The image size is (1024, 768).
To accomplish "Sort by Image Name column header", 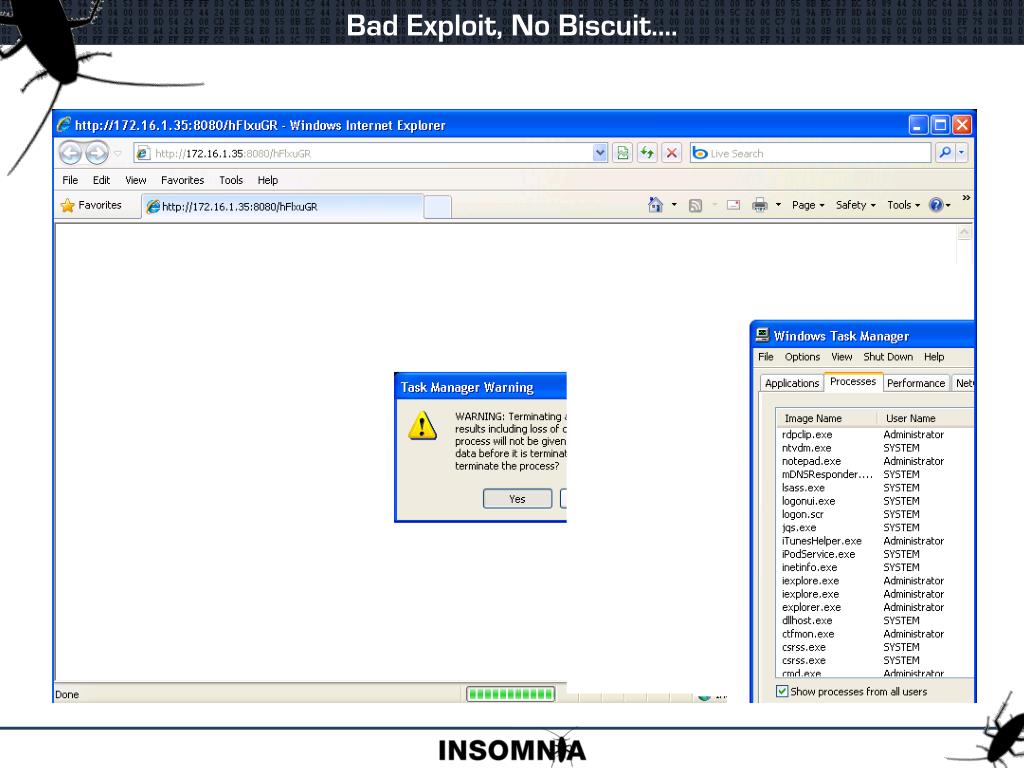I will click(826, 418).
